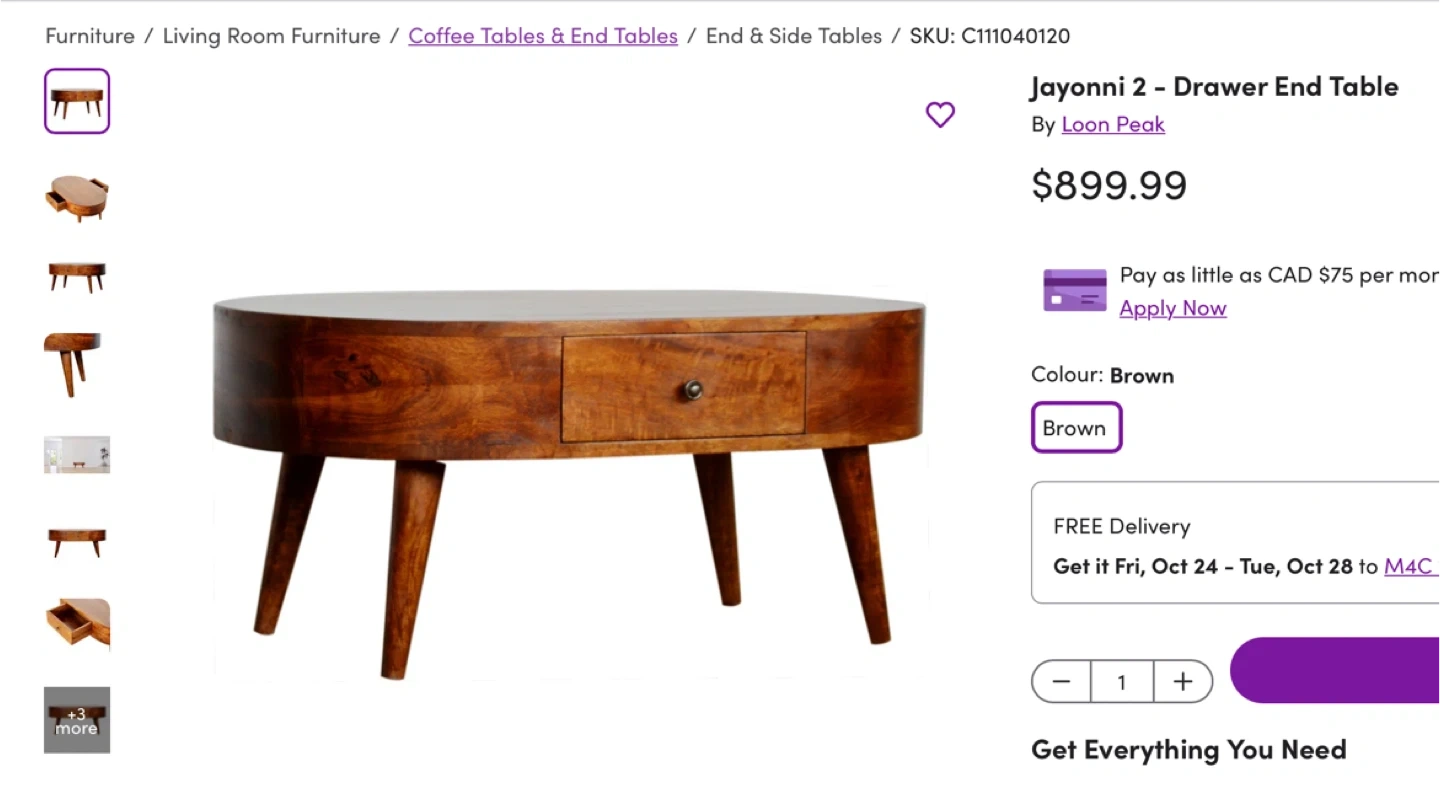1440x788 pixels.
Task: Click the Apply Now financing link
Action: (x=1173, y=308)
